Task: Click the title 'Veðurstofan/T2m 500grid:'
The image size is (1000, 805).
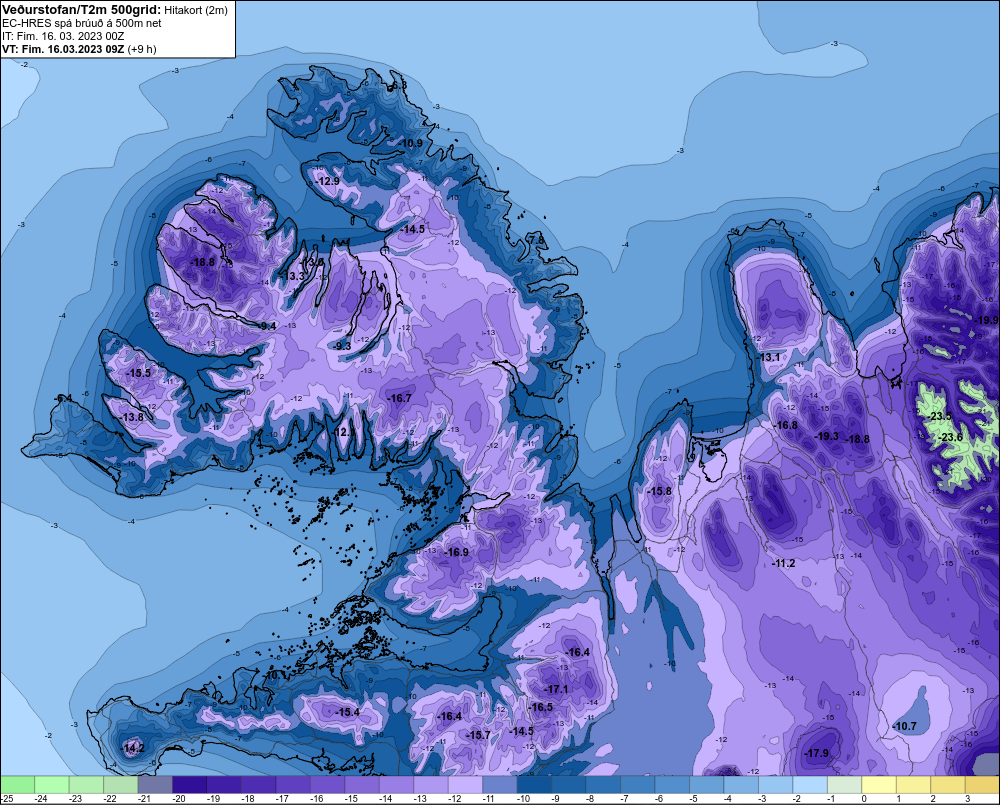Action: [82, 10]
